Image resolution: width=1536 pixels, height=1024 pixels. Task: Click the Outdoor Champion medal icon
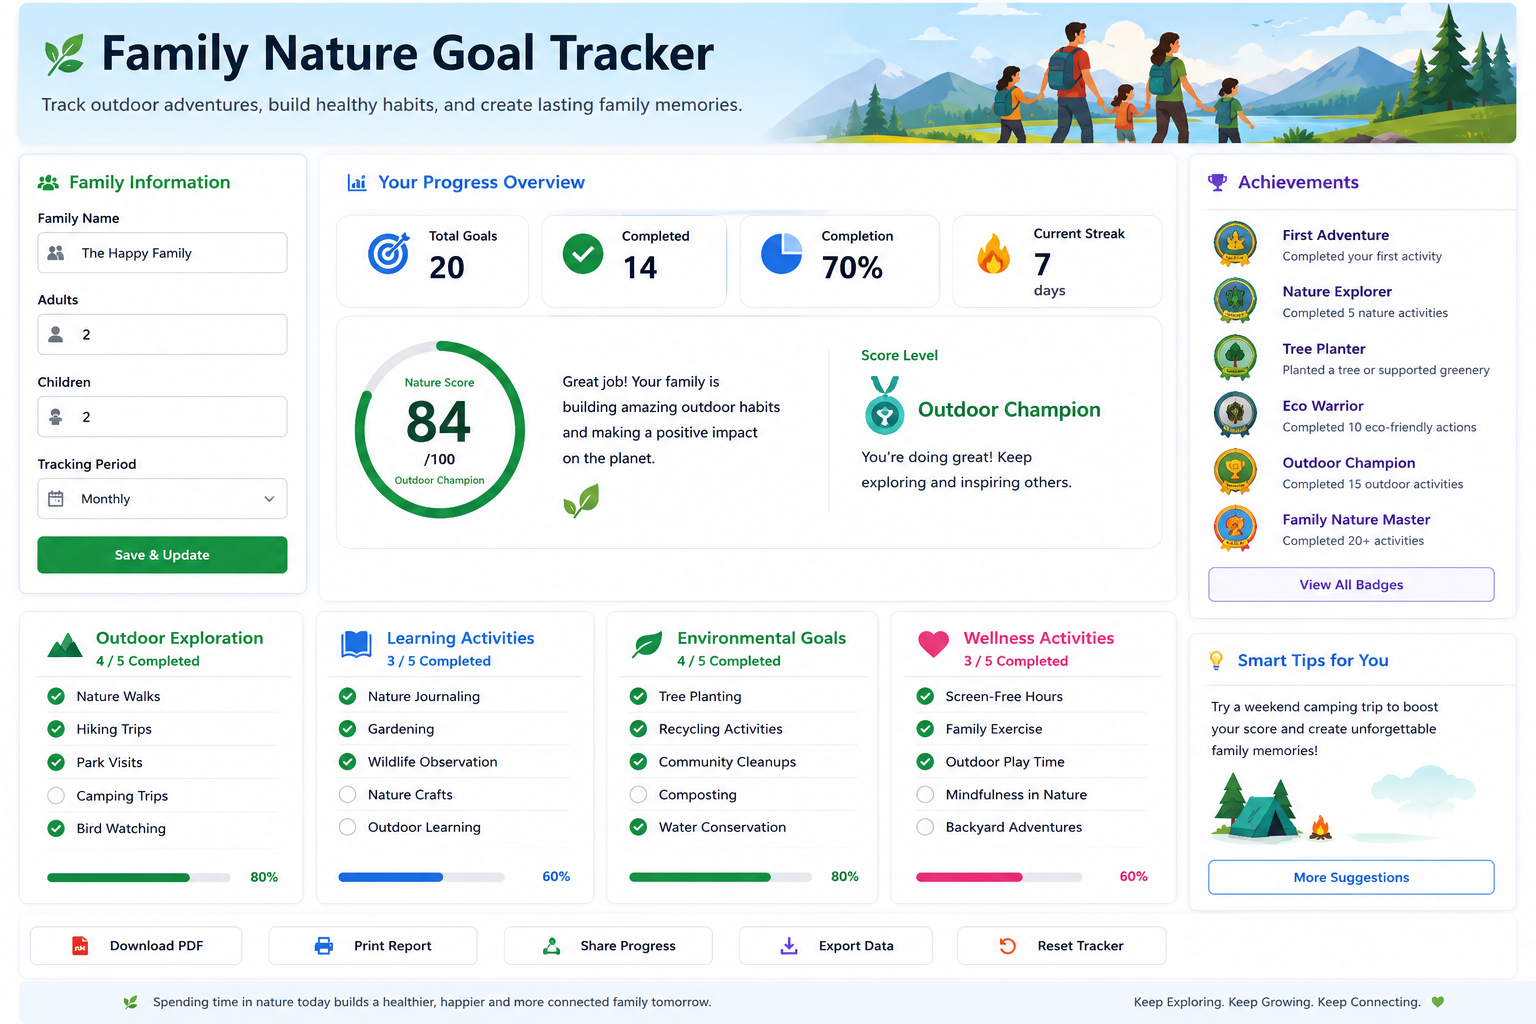tap(884, 405)
